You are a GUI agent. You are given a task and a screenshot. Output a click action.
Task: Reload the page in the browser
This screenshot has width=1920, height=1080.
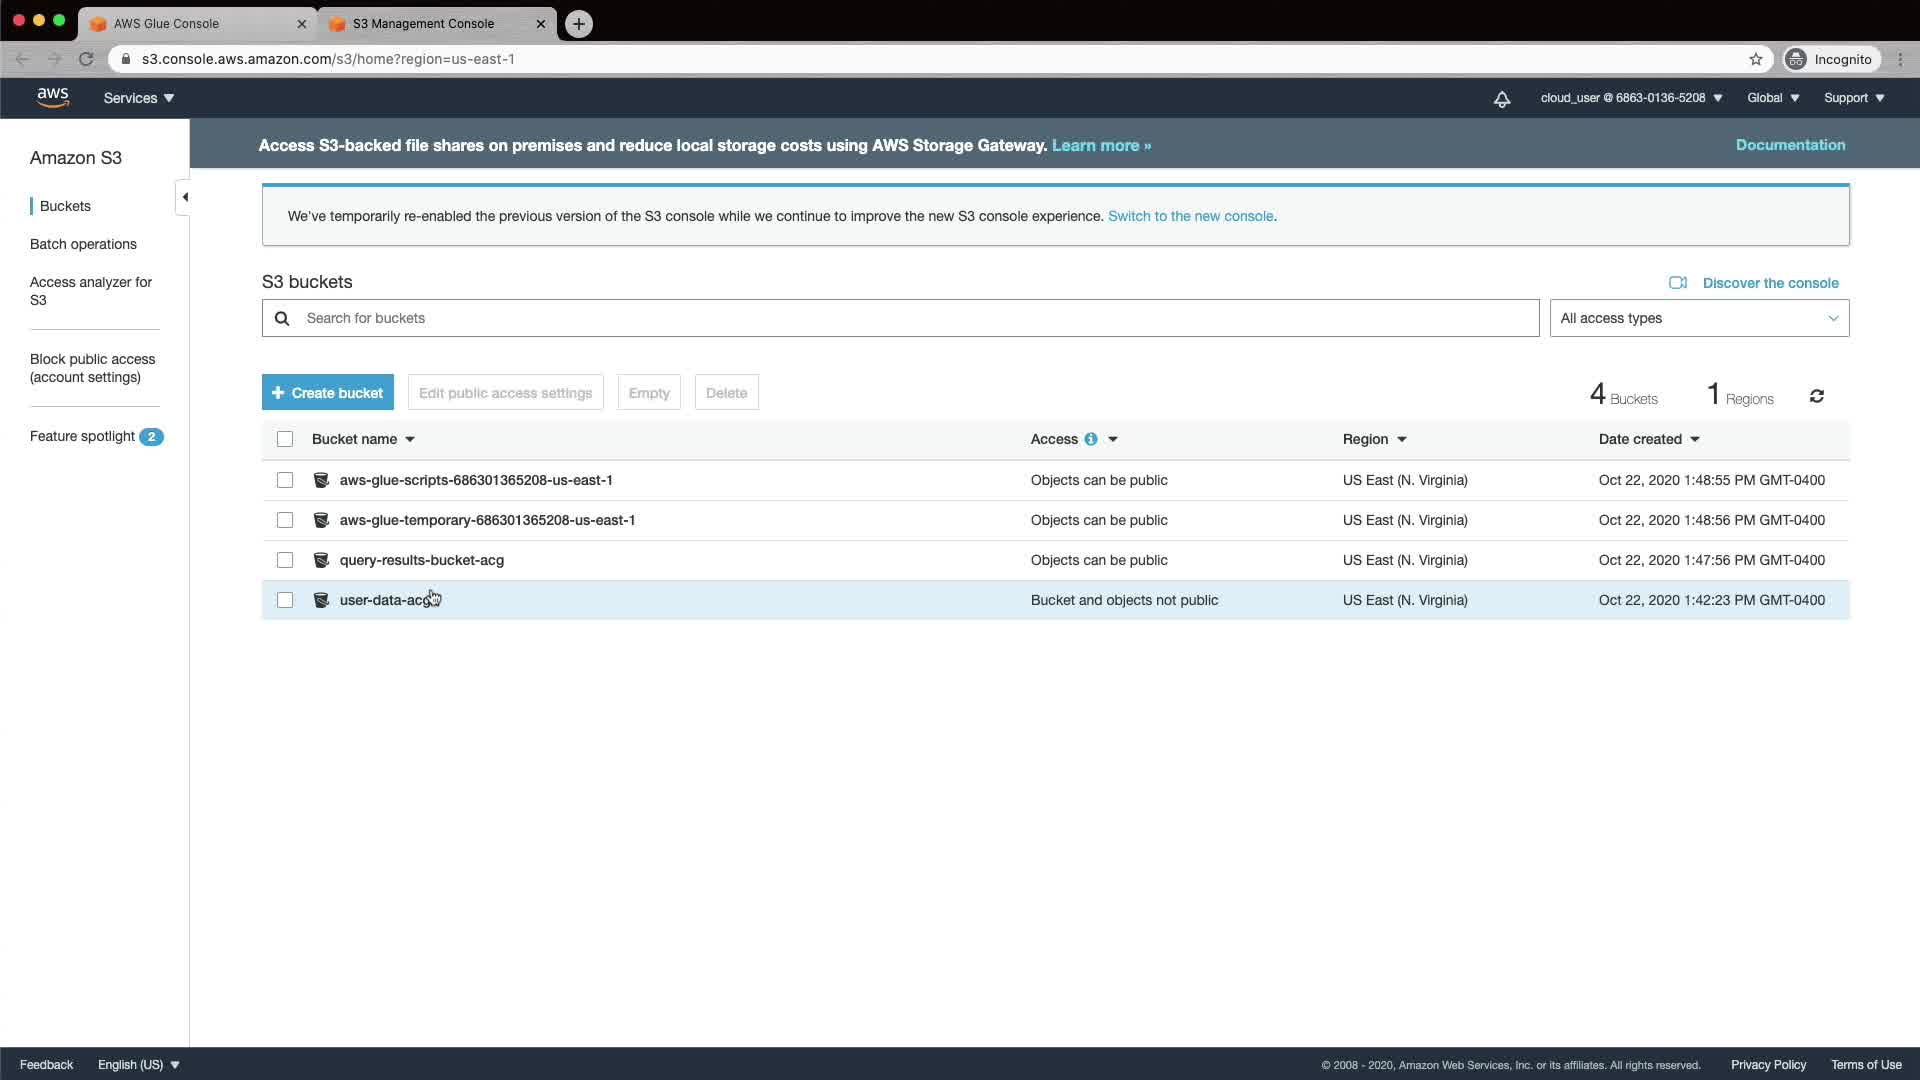(86, 59)
